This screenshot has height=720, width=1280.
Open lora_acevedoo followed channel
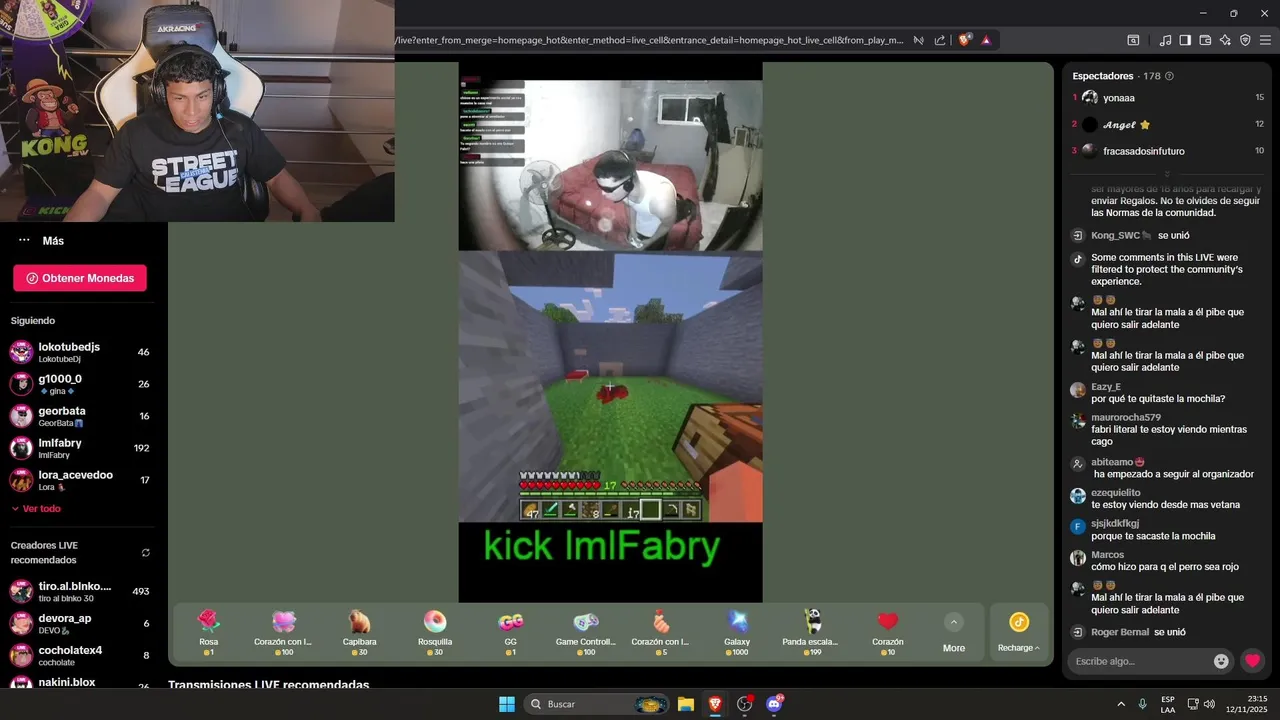click(80, 480)
